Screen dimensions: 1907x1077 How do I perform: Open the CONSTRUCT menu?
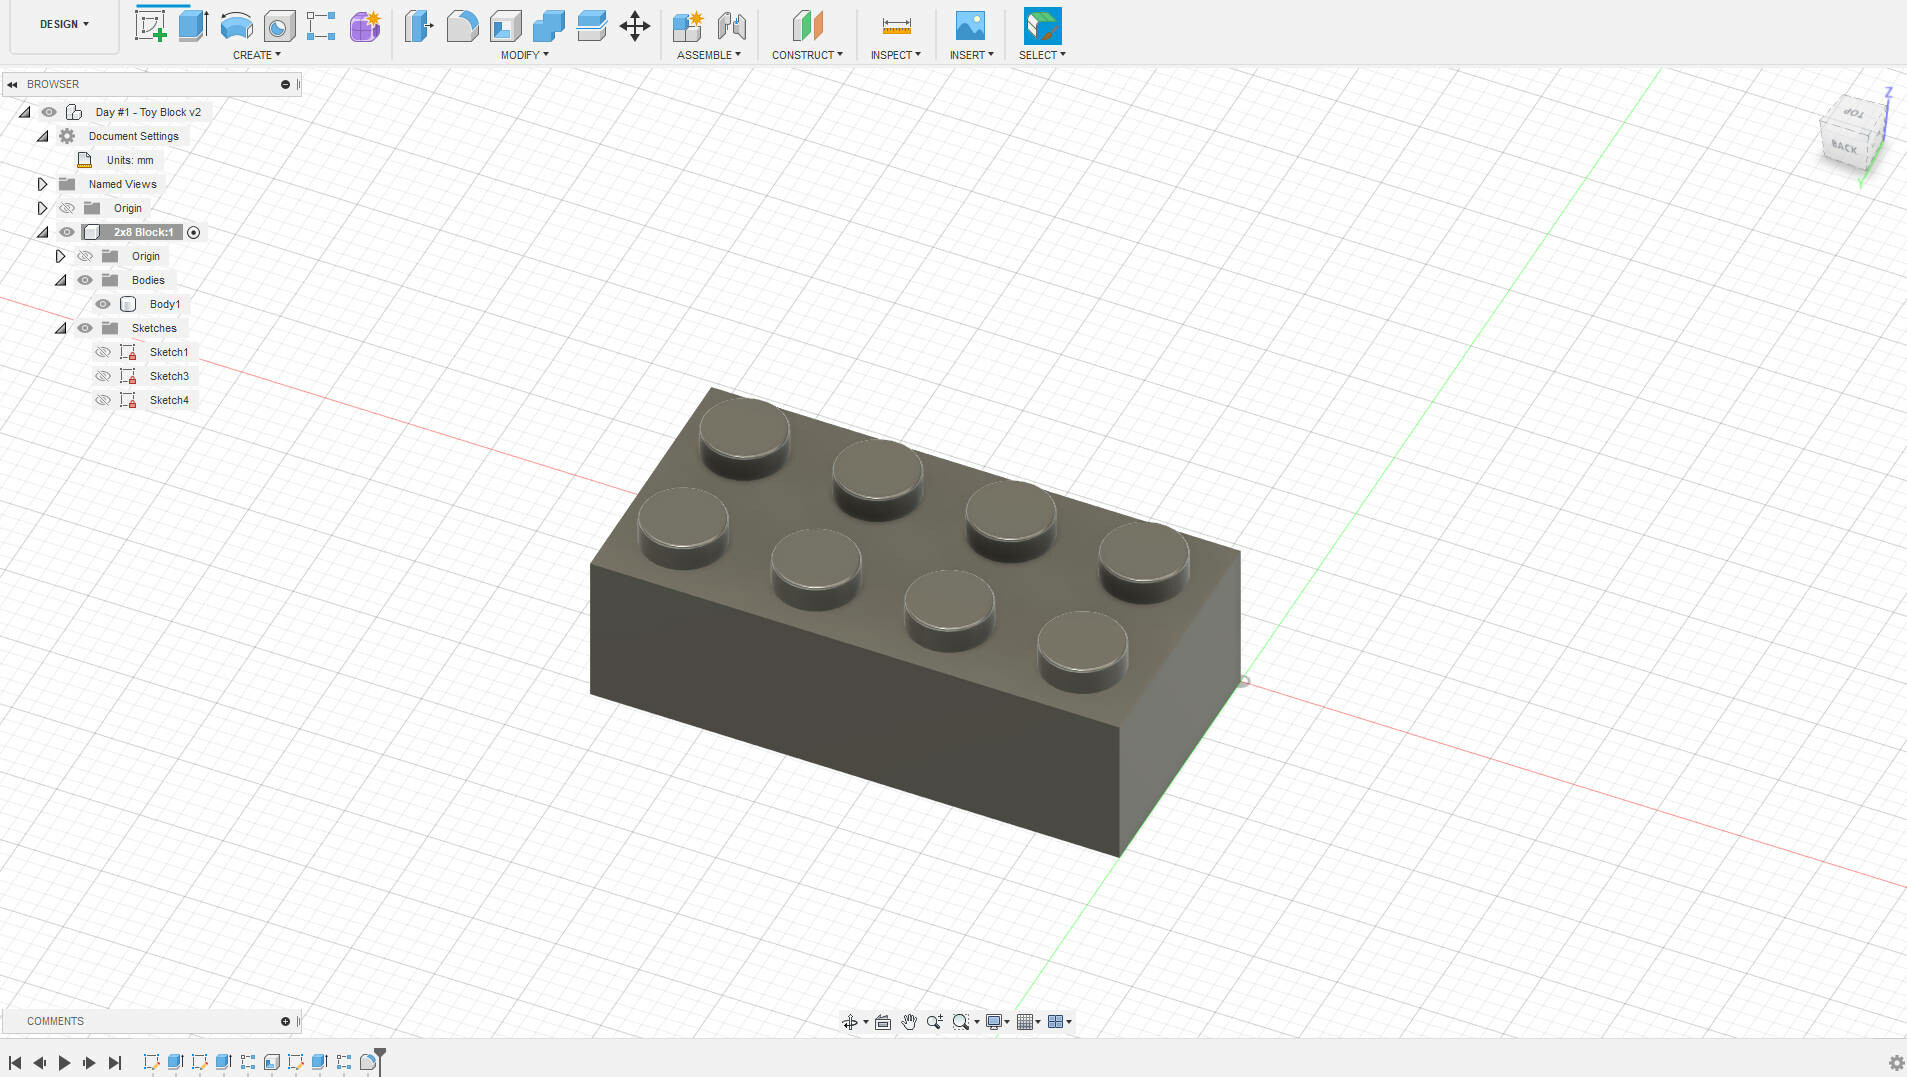[806, 55]
